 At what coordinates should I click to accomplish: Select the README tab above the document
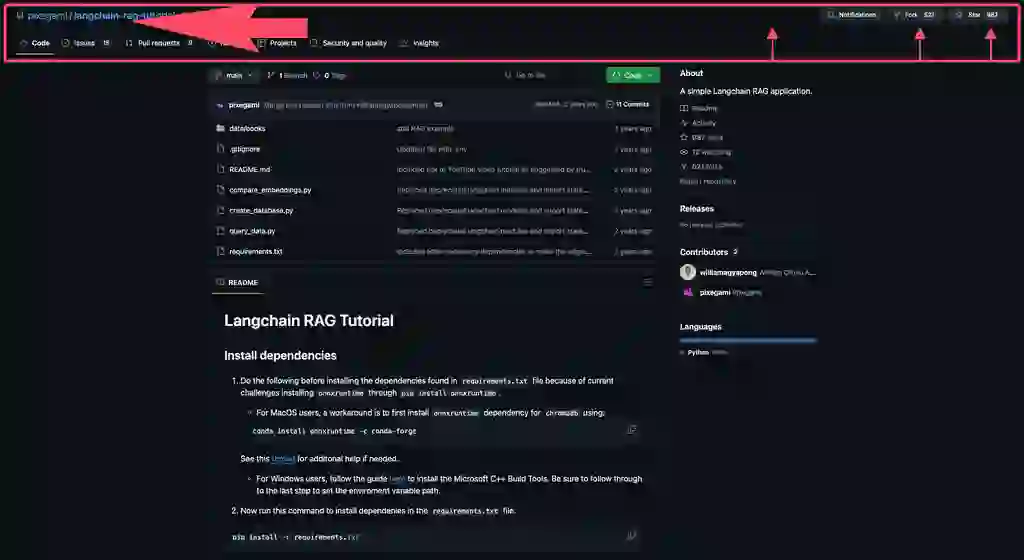pyautogui.click(x=237, y=283)
